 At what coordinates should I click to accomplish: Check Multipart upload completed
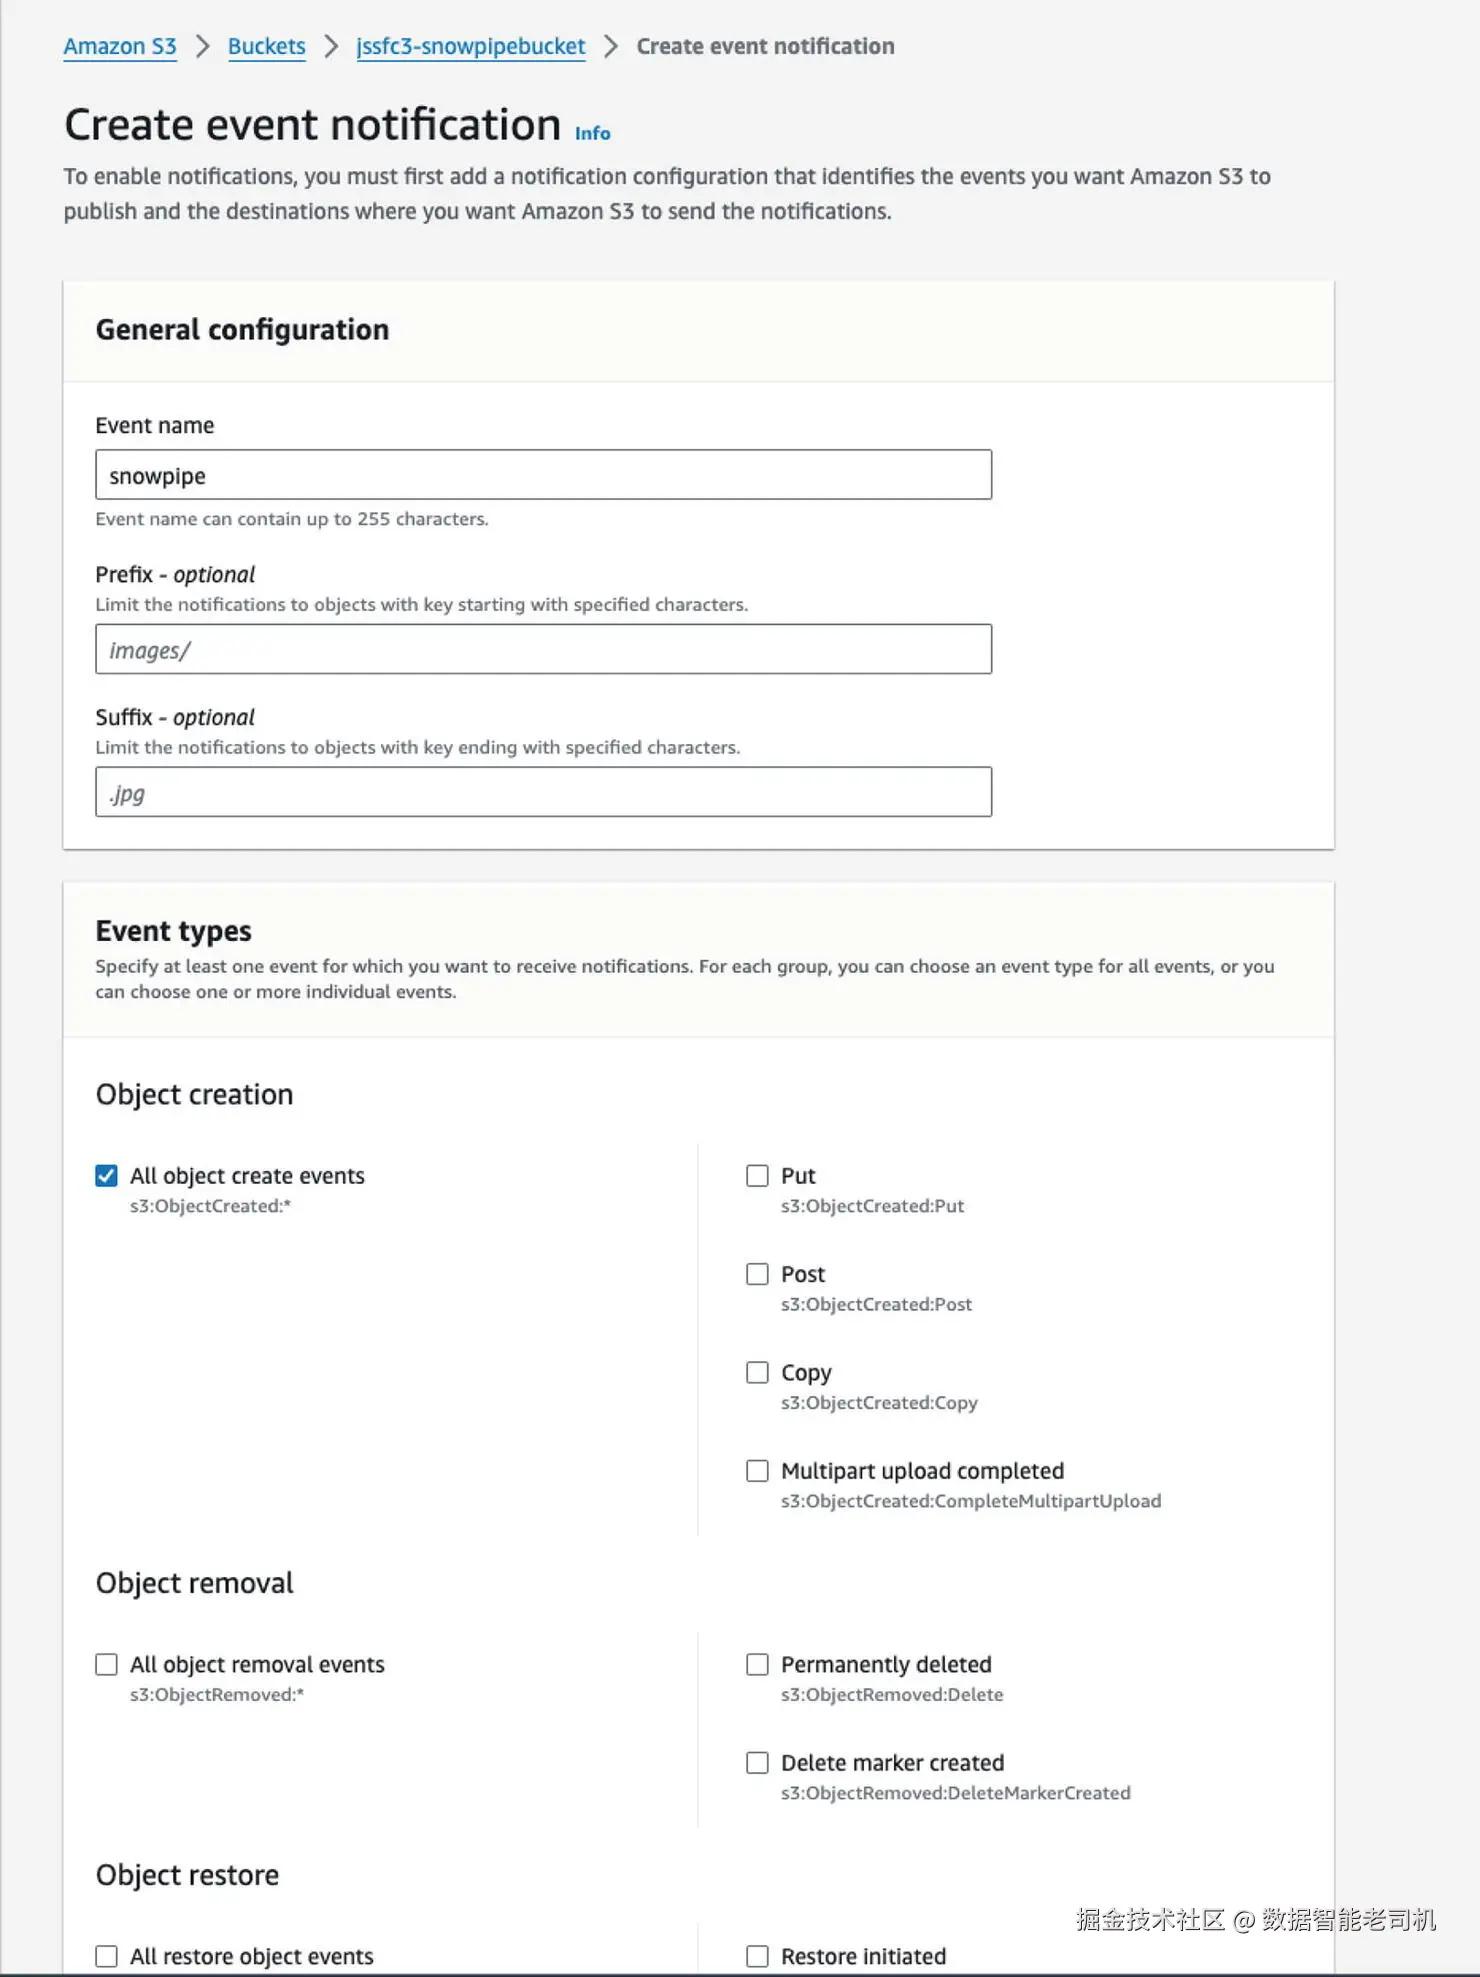[x=758, y=1471]
